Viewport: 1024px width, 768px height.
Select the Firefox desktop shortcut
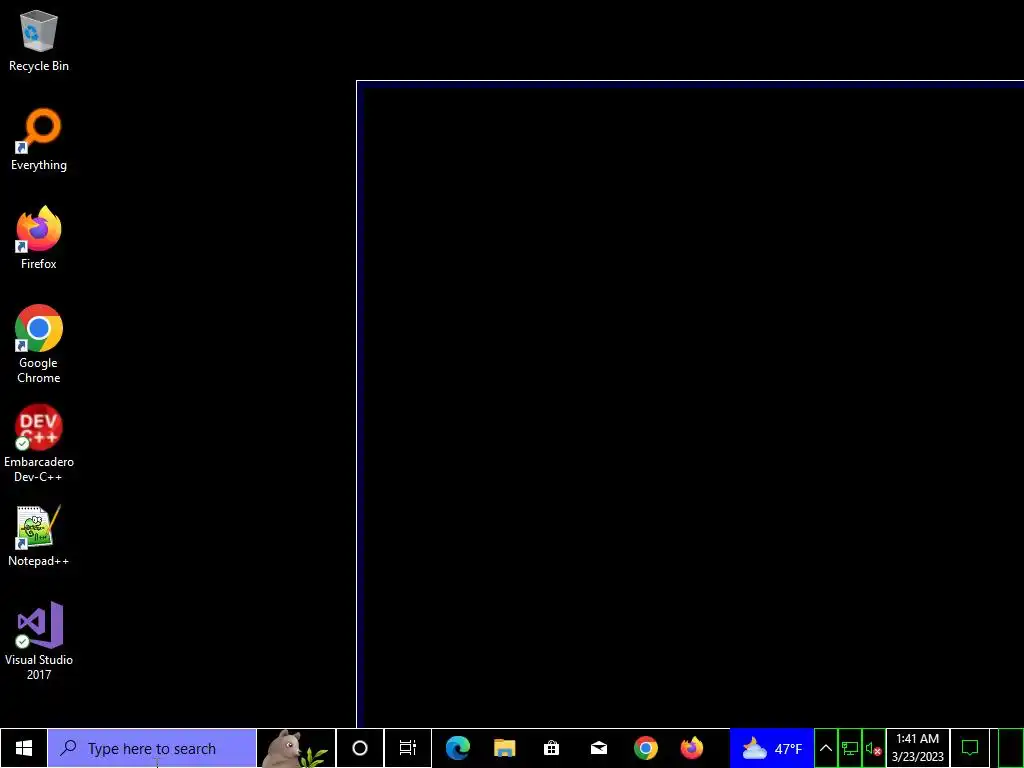point(39,238)
